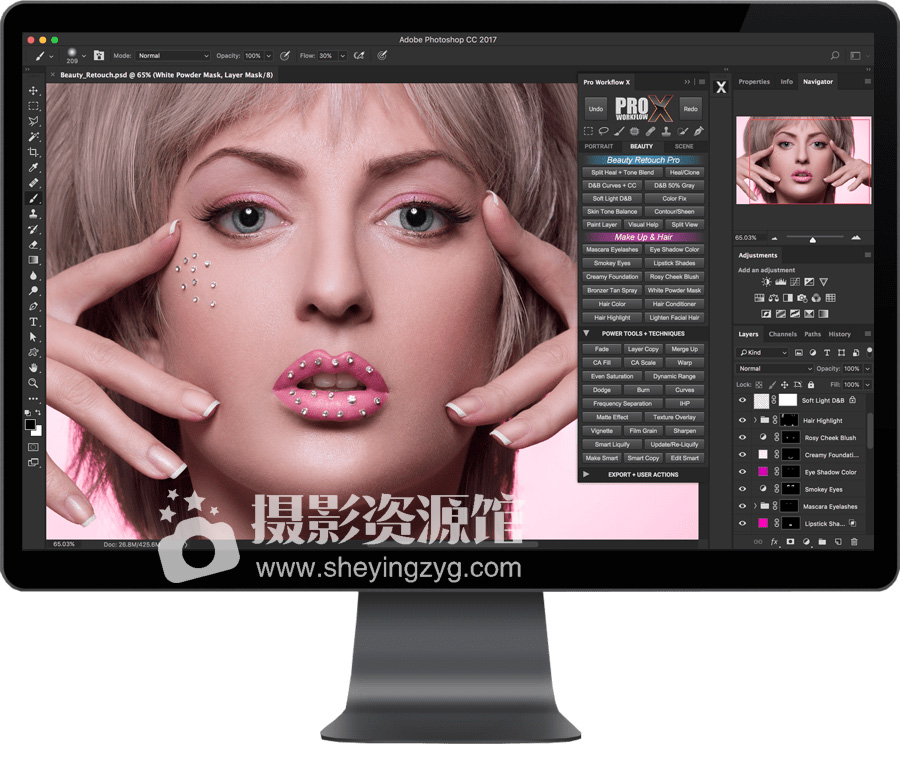Toggle visibility of Rosy Cheek Blush layer
This screenshot has width=900, height=758.
click(742, 437)
